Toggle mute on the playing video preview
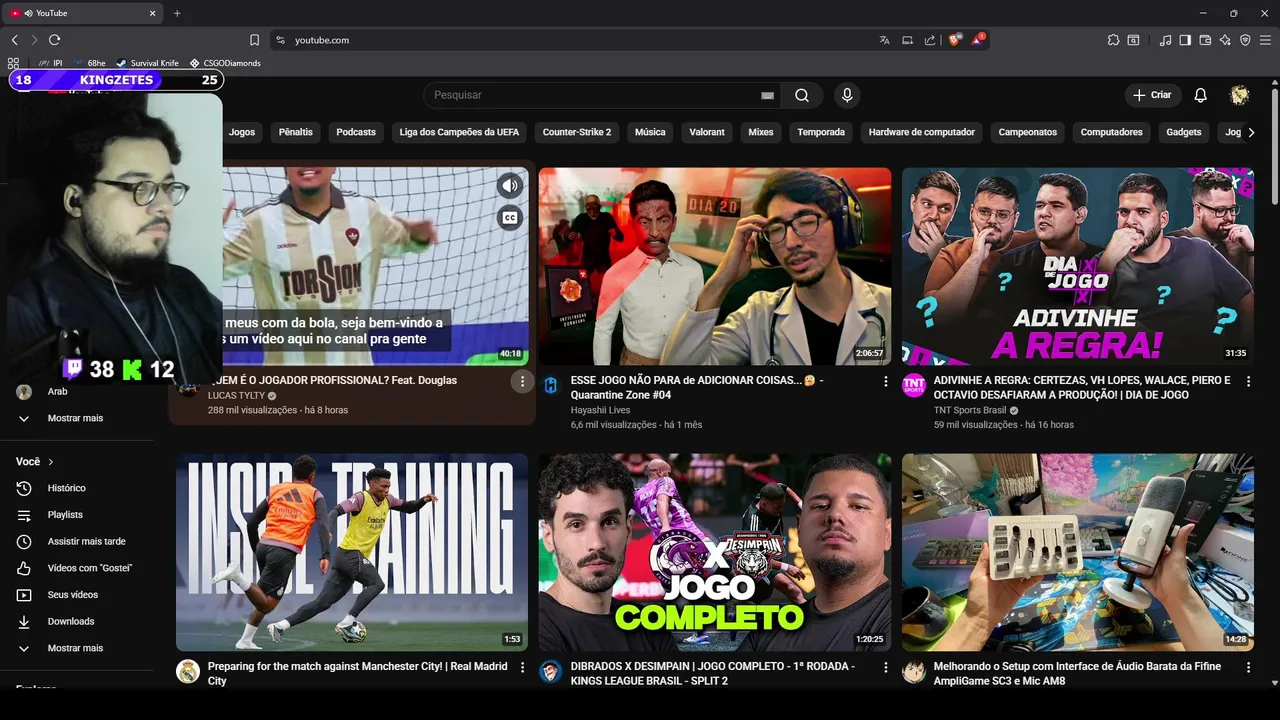The width and height of the screenshot is (1280, 720). point(510,185)
